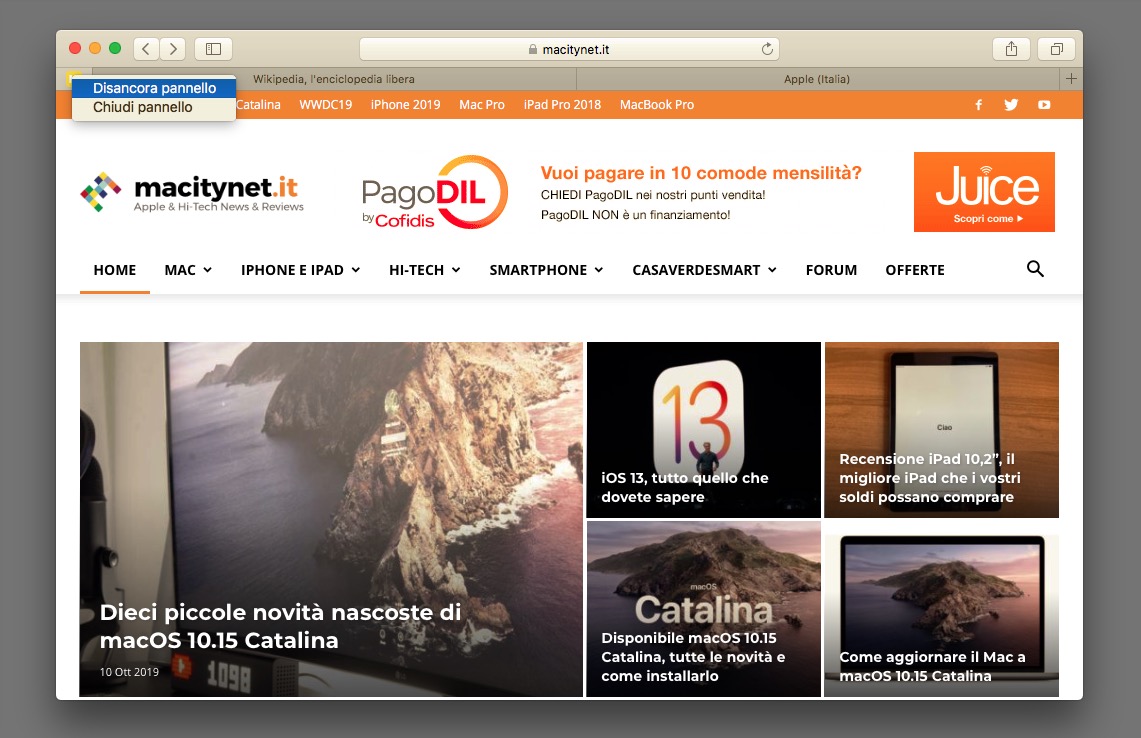The width and height of the screenshot is (1141, 738).
Task: Click the macitynet.it logo
Action: click(192, 192)
